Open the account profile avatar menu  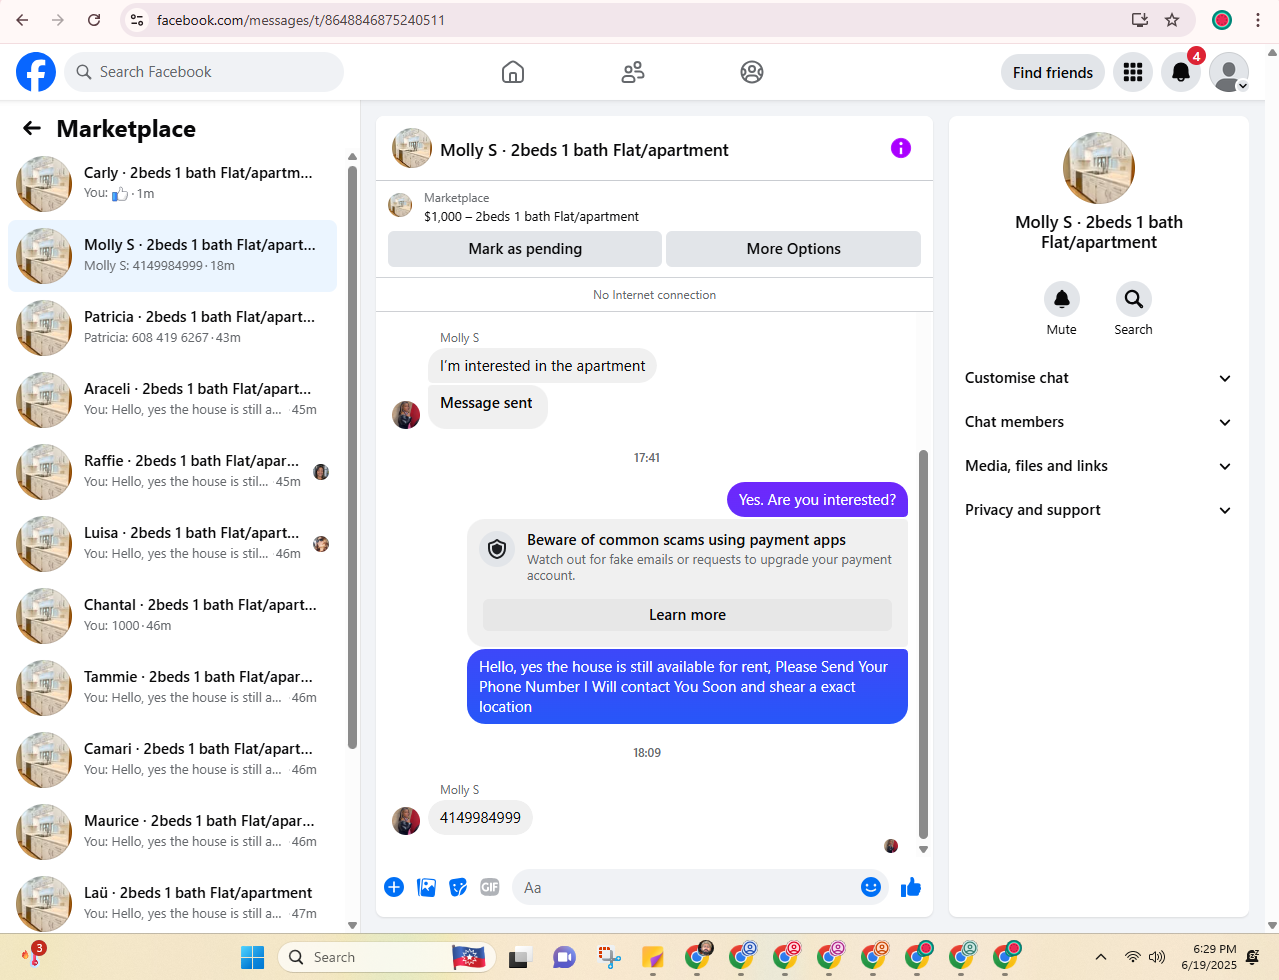tap(1229, 72)
